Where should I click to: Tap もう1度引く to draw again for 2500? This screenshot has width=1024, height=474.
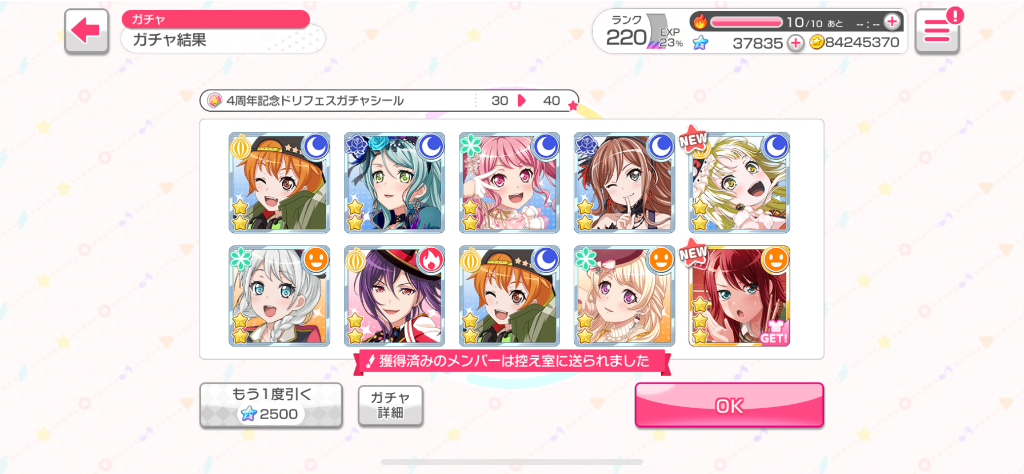[x=271, y=405]
